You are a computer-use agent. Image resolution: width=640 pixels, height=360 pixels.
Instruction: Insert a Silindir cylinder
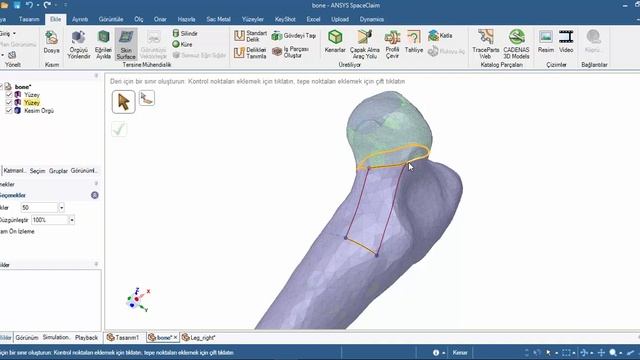pyautogui.click(x=185, y=33)
